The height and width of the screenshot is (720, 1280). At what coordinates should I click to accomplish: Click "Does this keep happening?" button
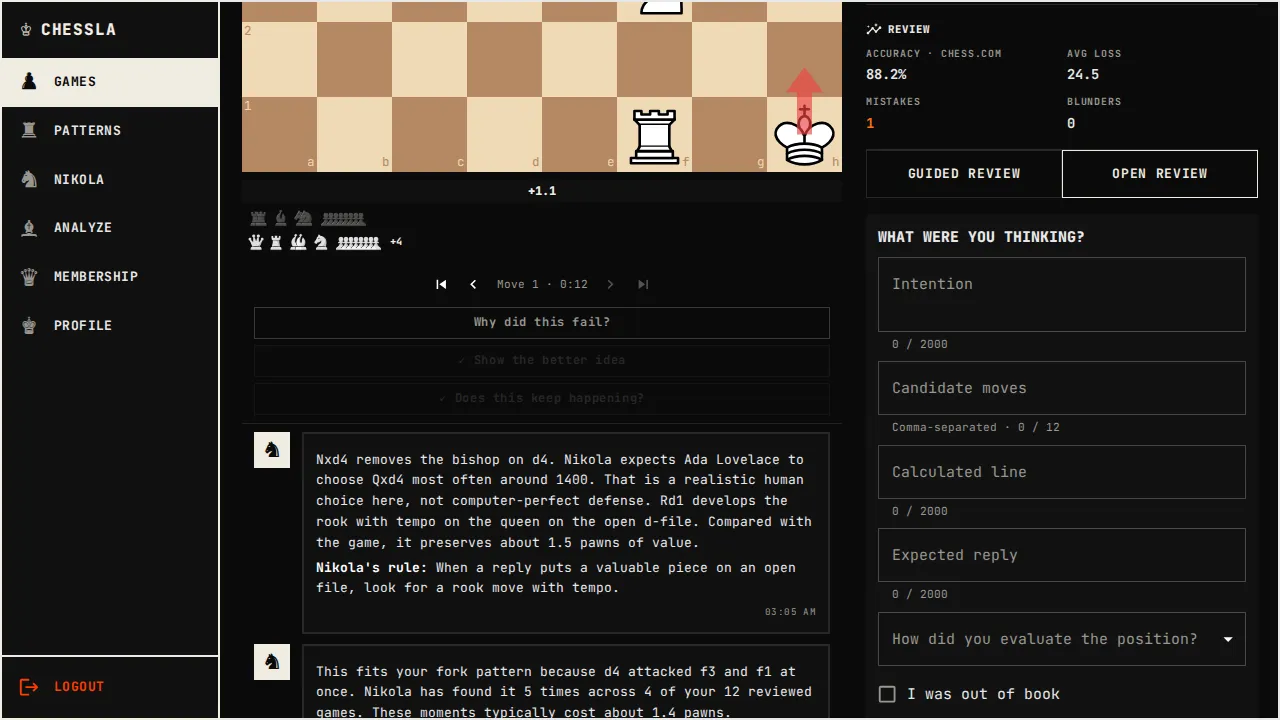[x=542, y=398]
